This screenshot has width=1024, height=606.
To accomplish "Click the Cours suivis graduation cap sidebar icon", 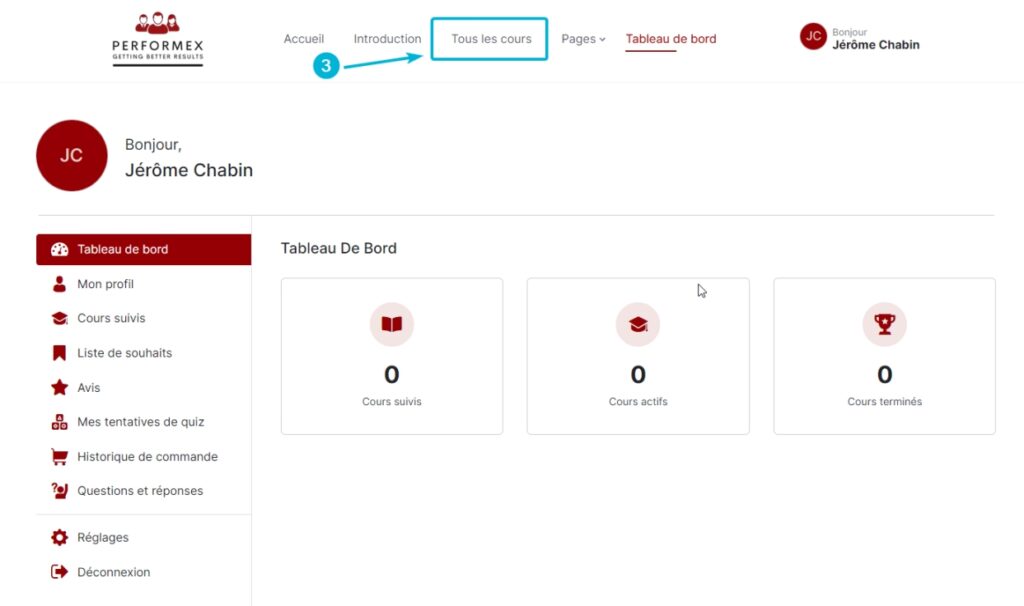I will click(x=59, y=318).
